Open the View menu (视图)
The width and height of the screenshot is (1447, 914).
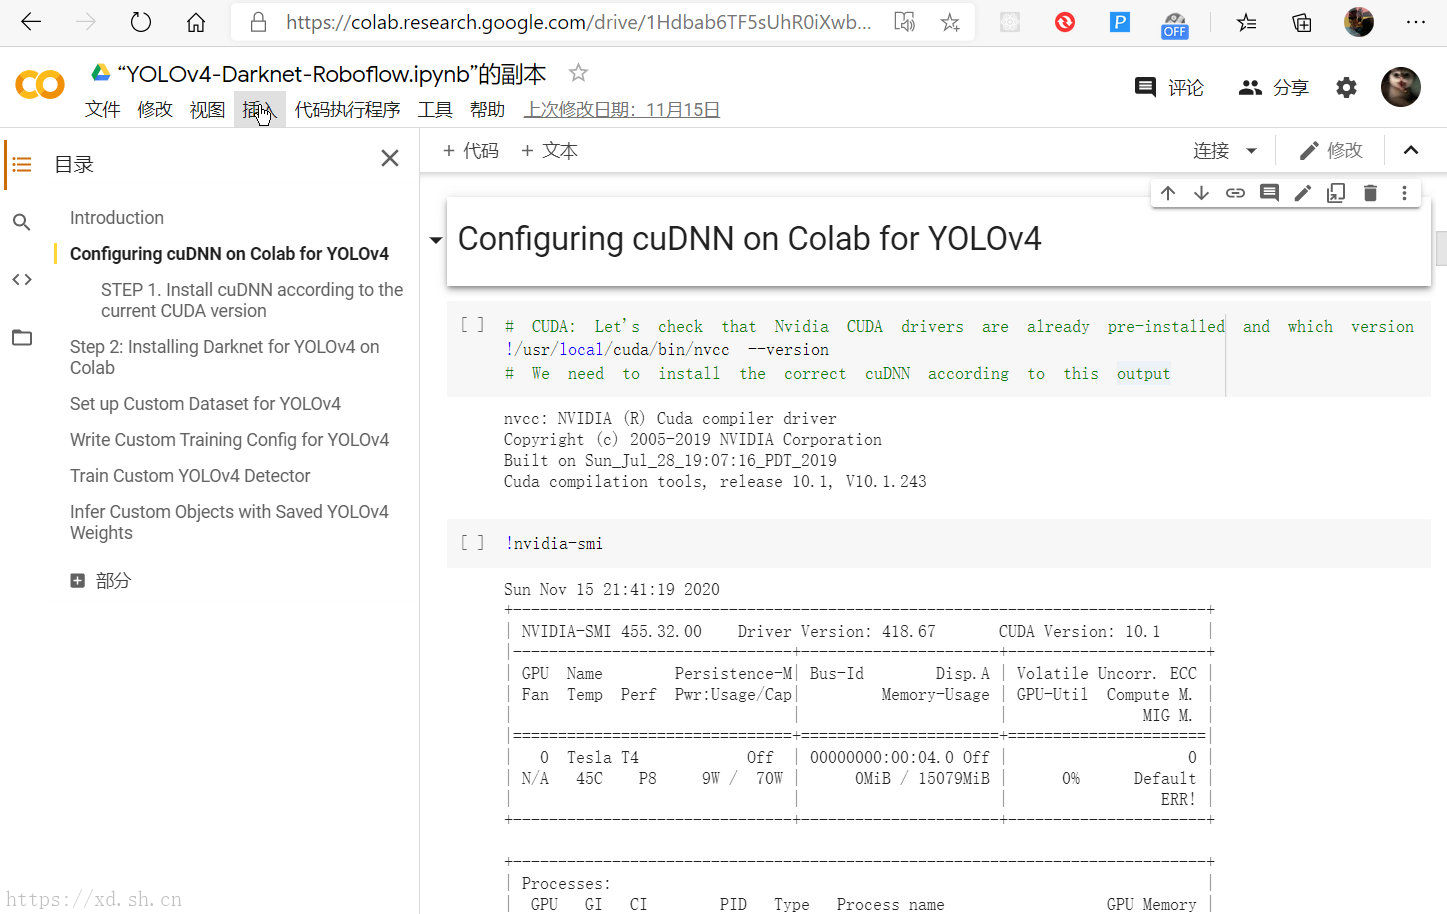pos(208,110)
